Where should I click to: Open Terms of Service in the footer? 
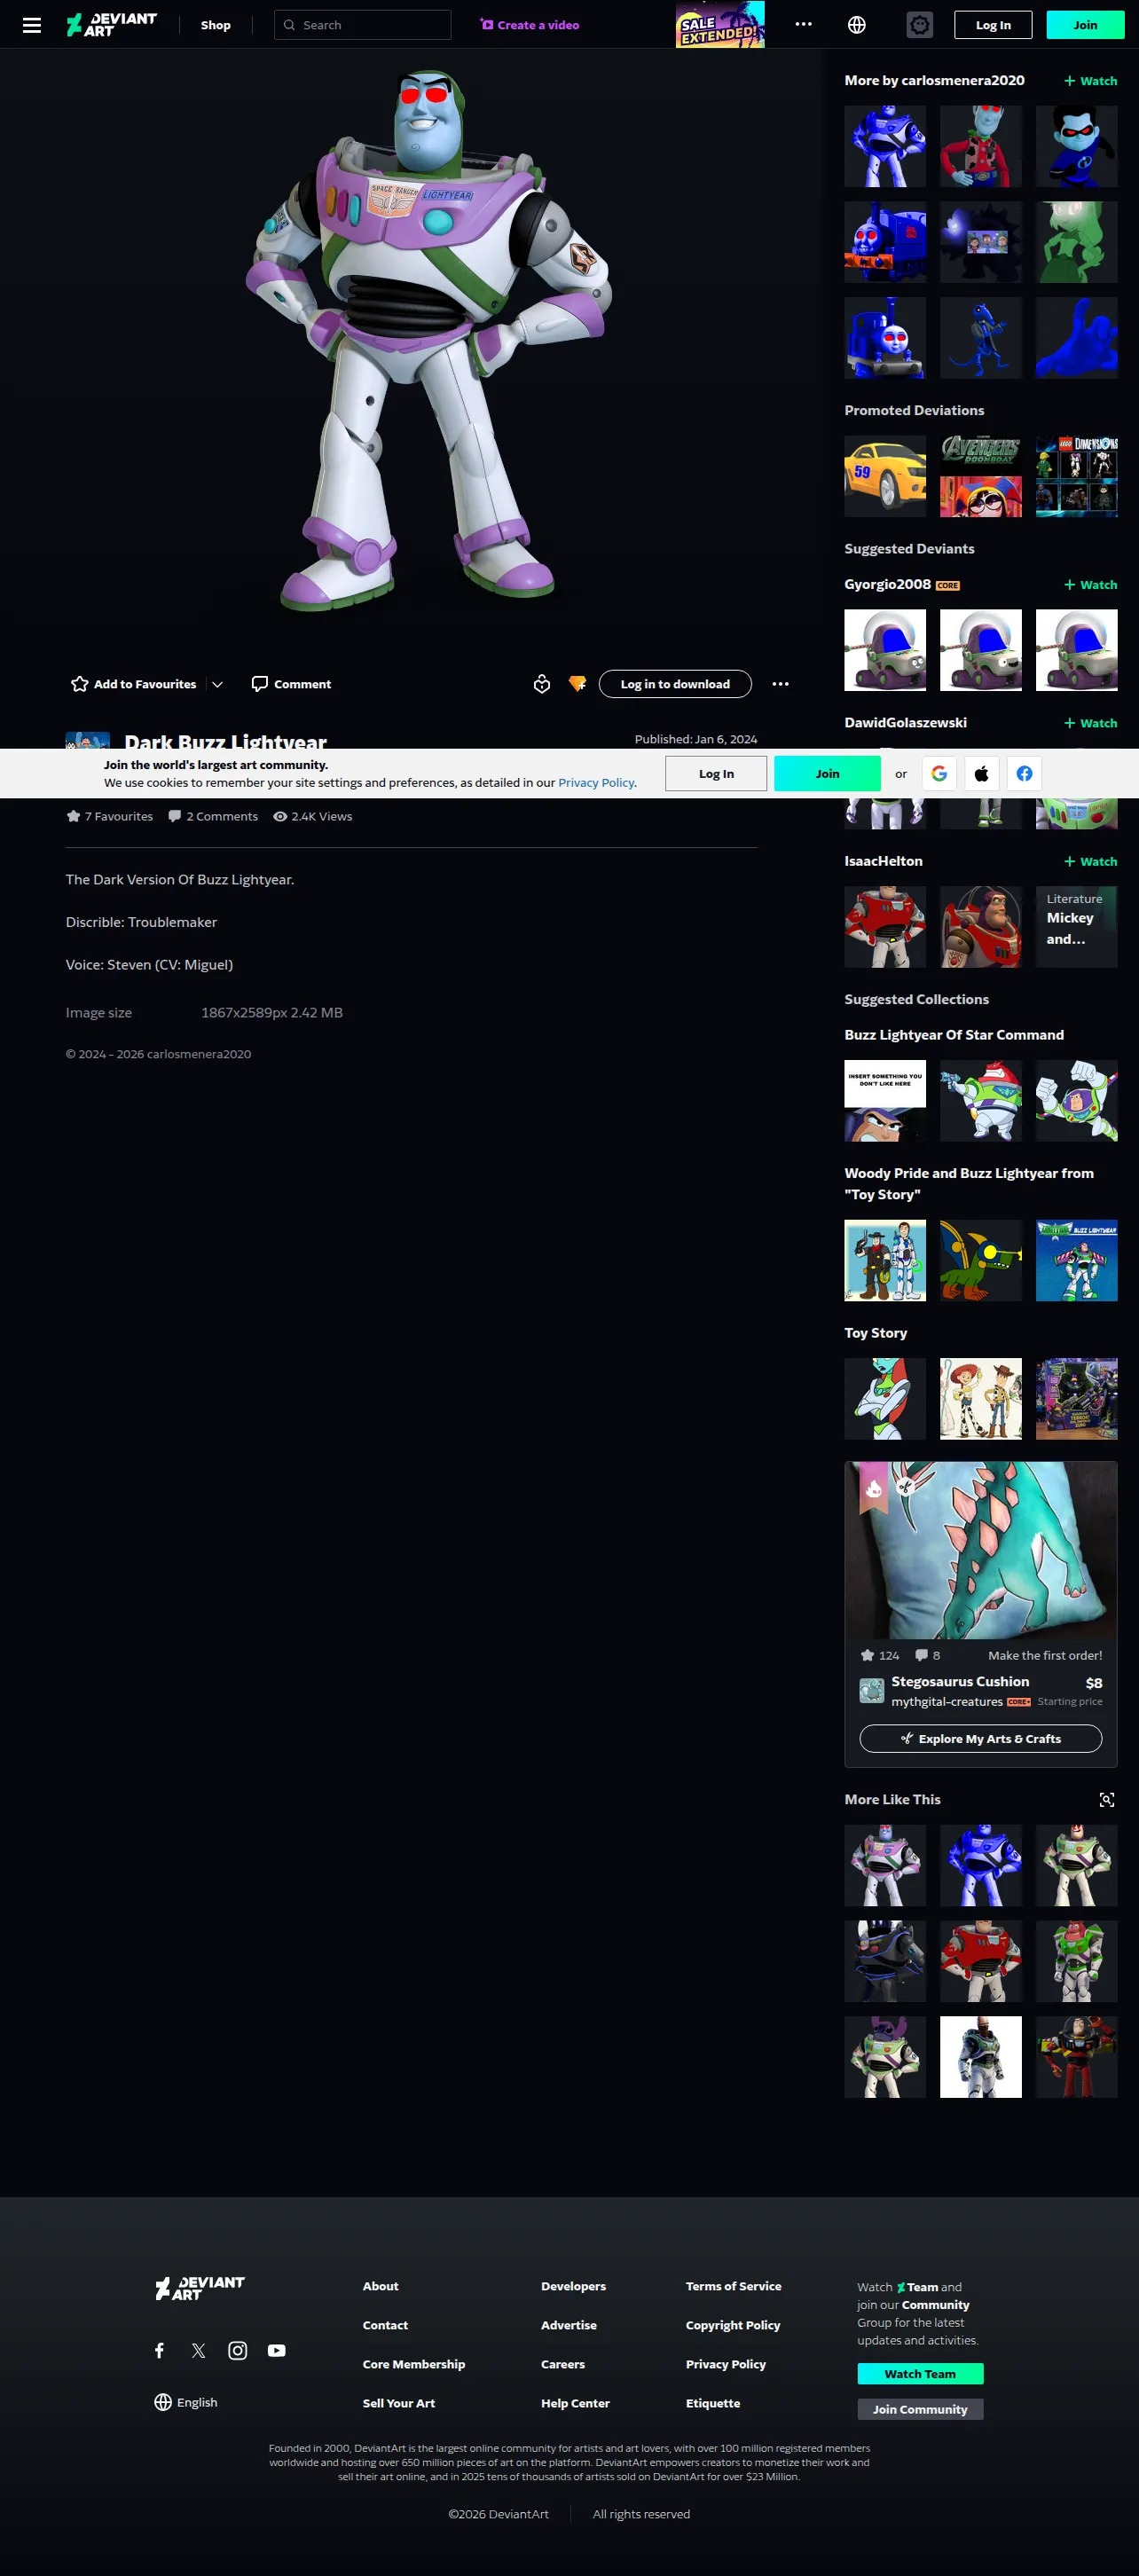734,2286
